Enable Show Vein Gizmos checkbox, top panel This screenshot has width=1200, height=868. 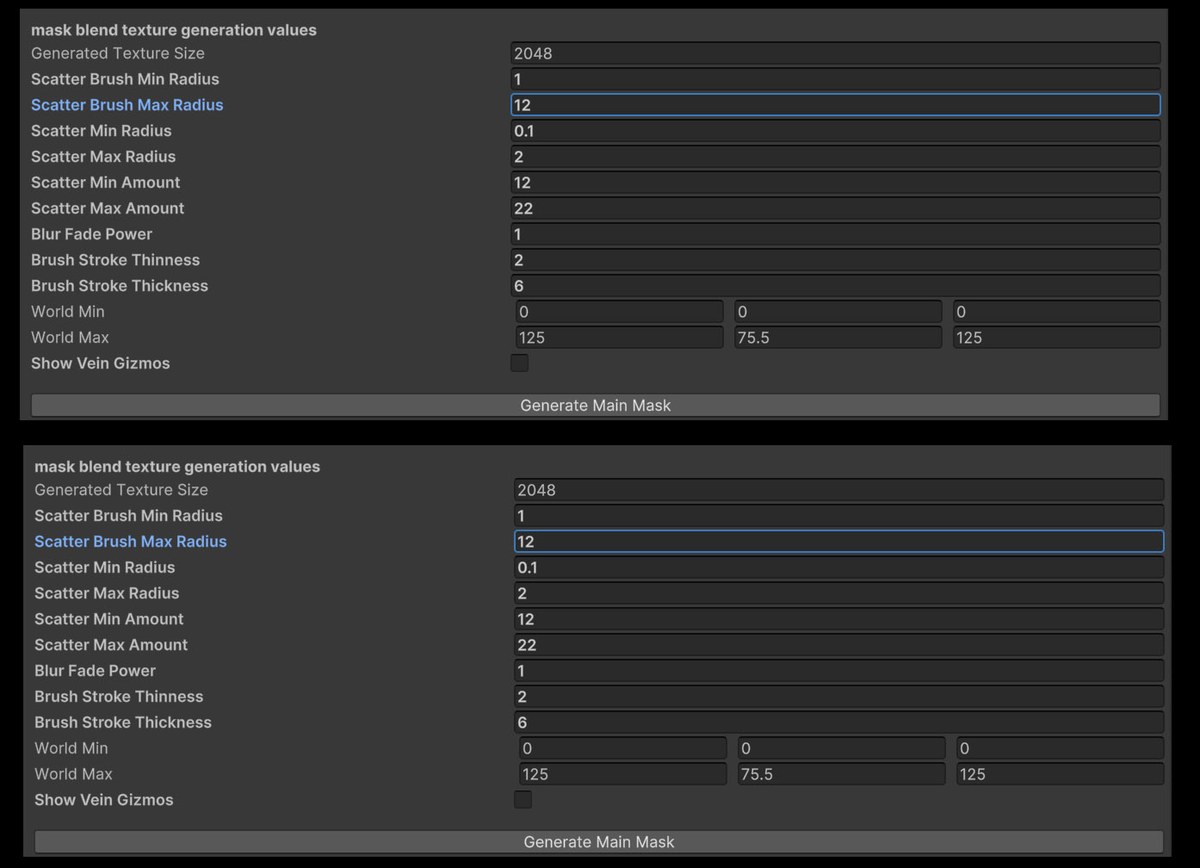tap(520, 363)
